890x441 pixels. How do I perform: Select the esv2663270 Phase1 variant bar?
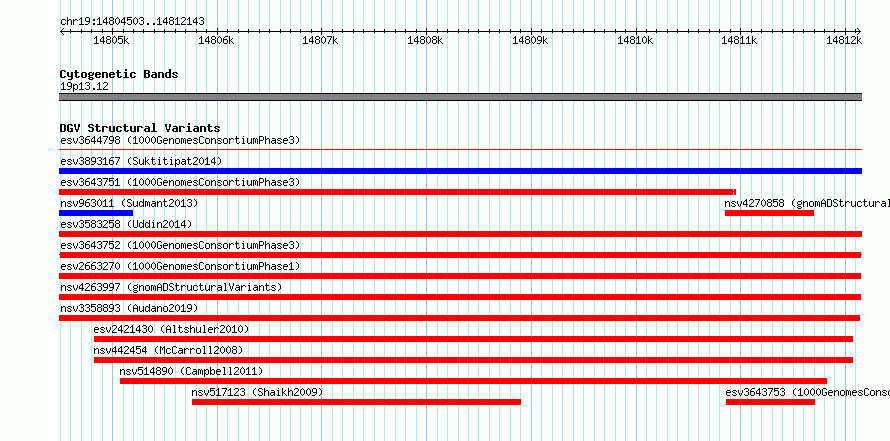click(460, 276)
